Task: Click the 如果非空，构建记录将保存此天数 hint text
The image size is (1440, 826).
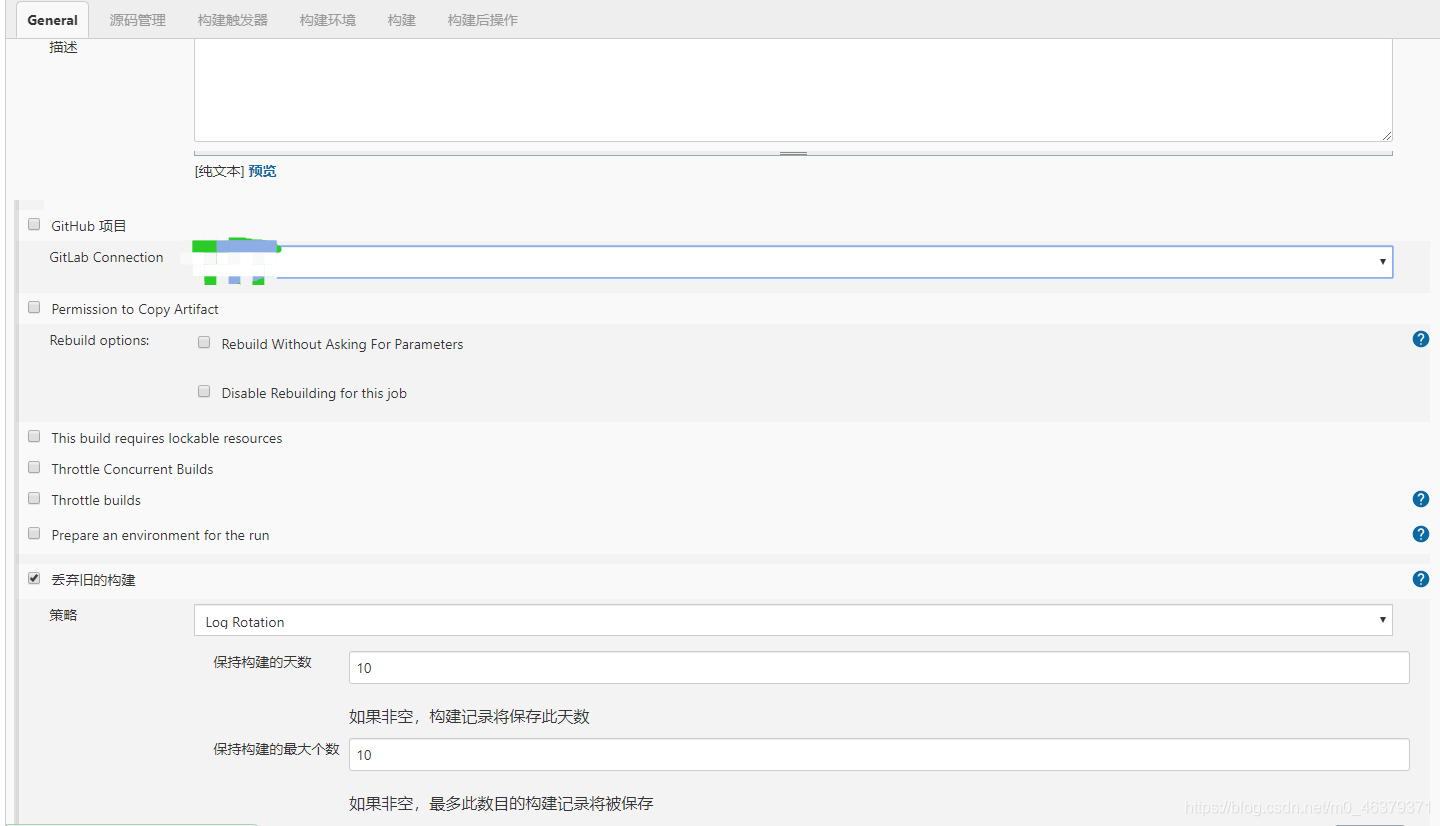Action: point(469,717)
